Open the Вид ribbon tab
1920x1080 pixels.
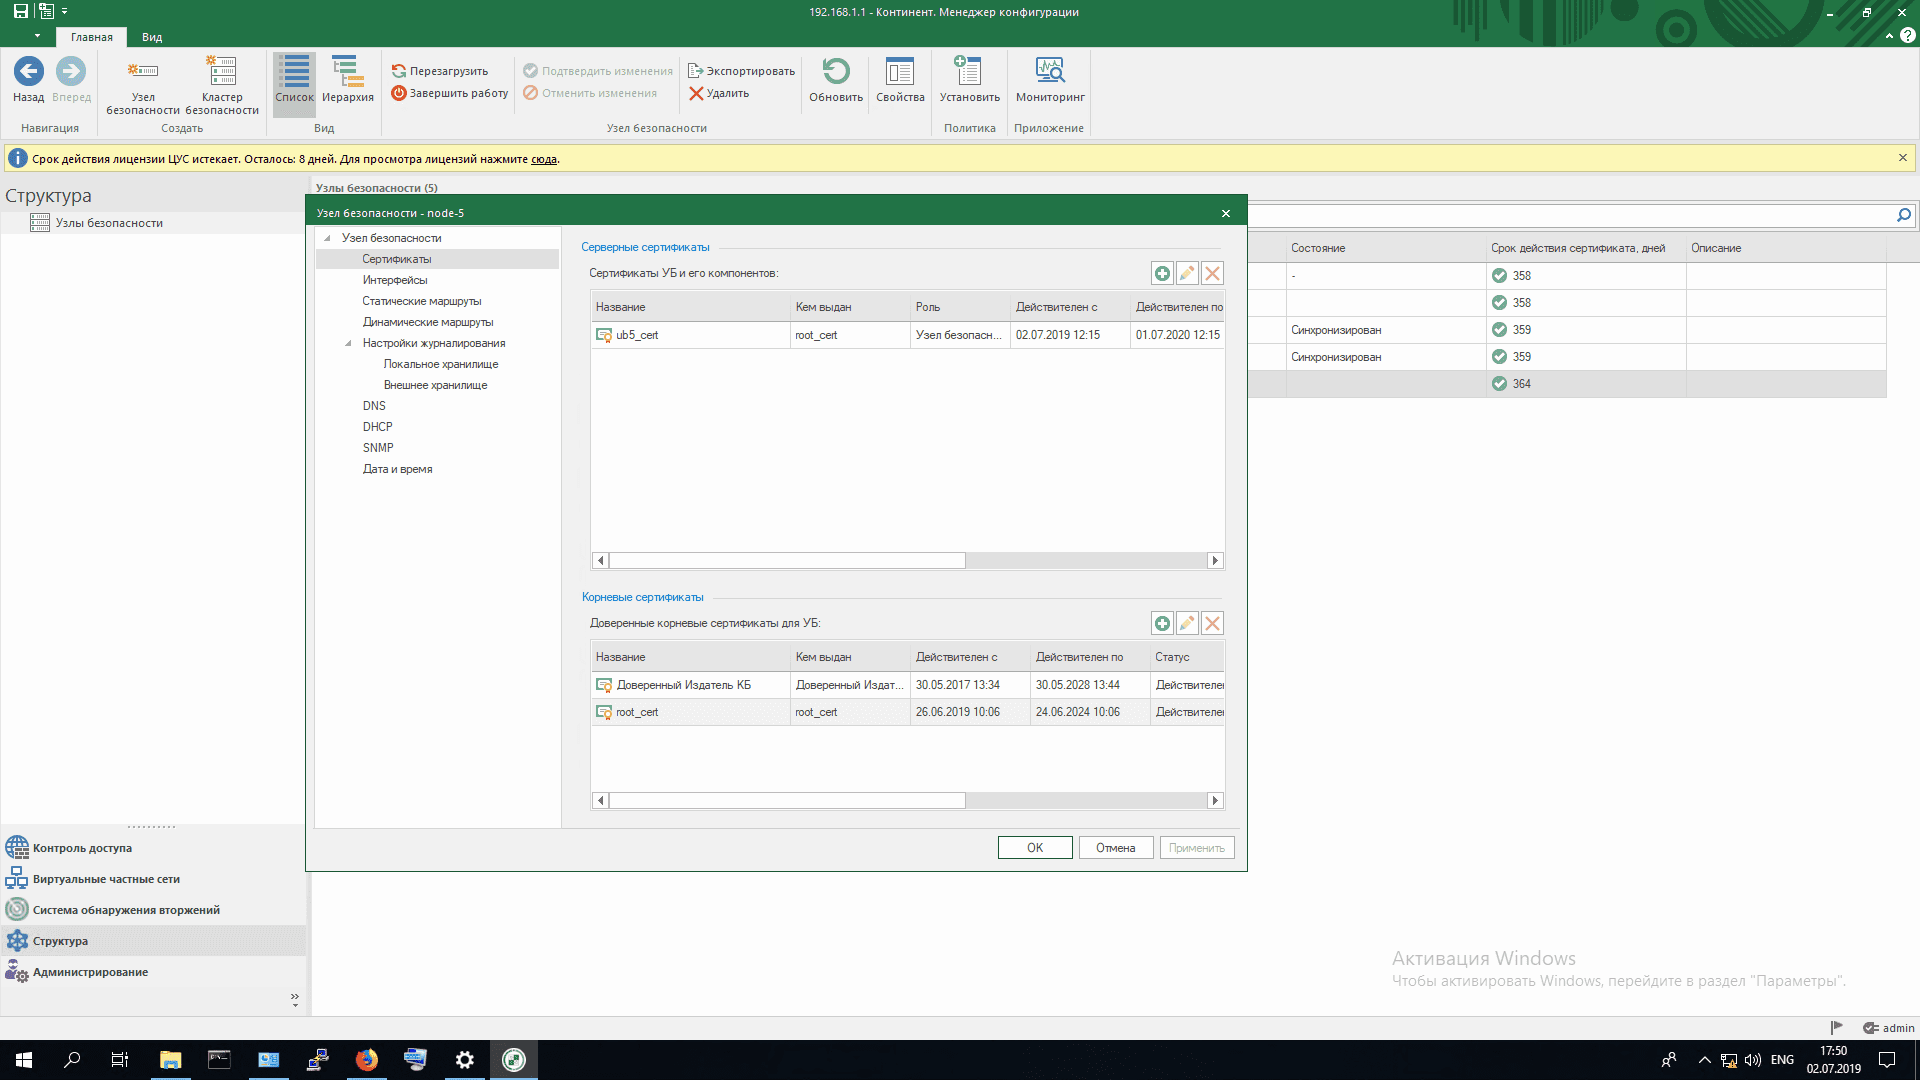click(x=152, y=37)
